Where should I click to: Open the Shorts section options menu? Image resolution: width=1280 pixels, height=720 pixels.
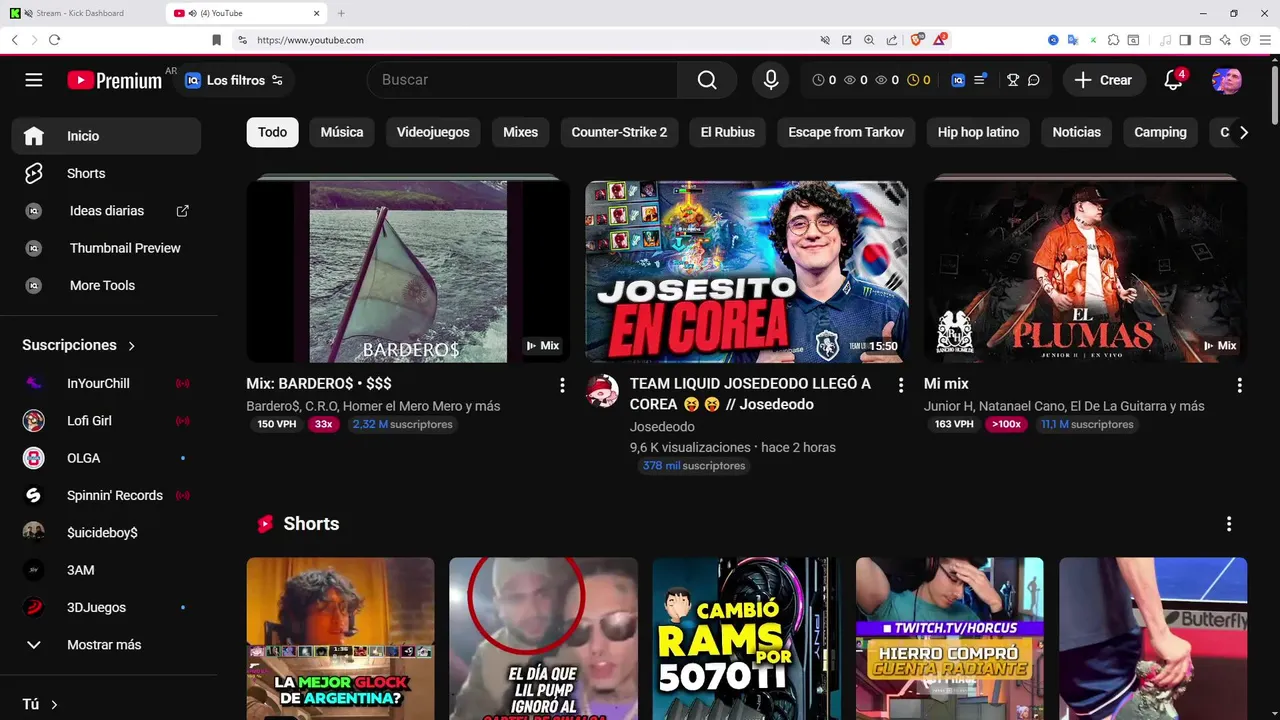tap(1229, 524)
